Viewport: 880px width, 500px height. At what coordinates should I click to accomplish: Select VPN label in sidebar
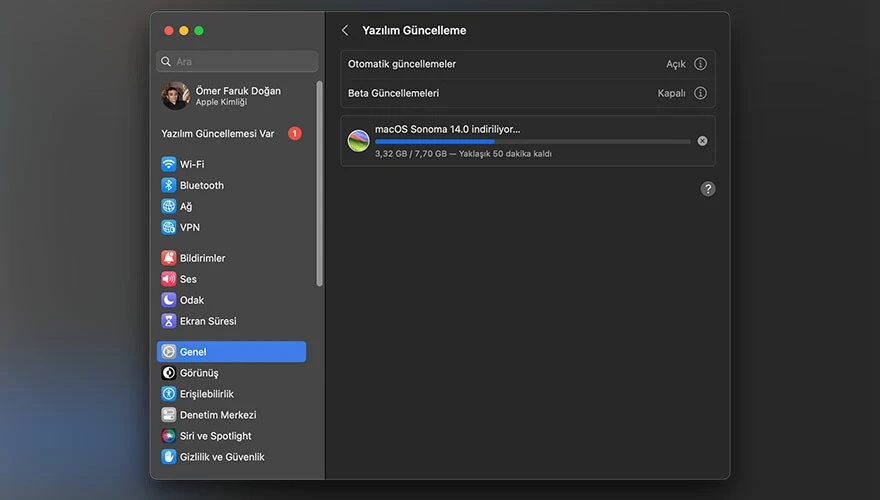click(x=190, y=227)
